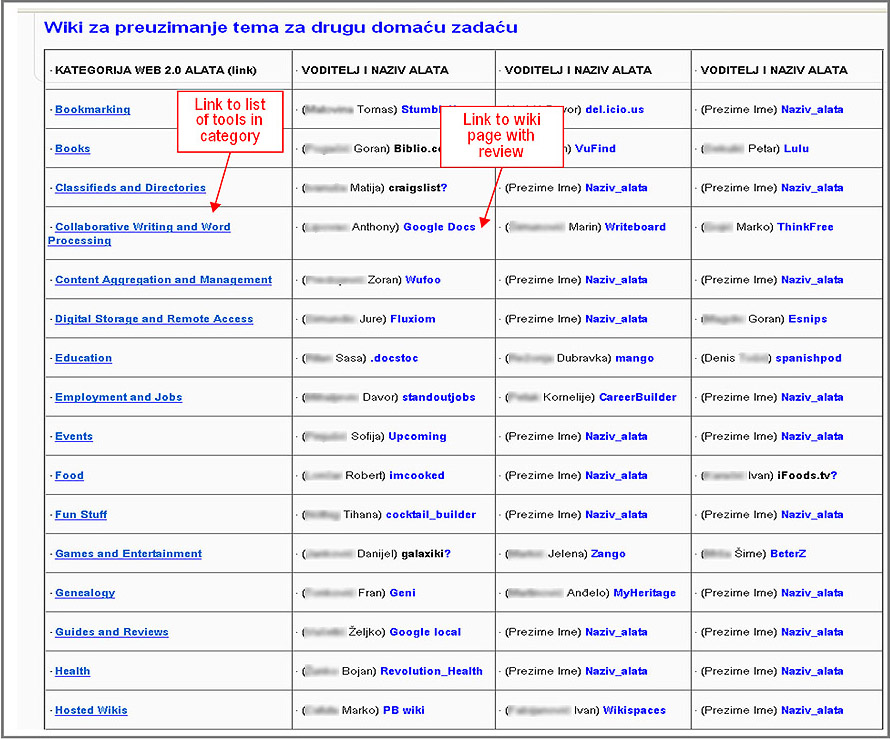The height and width of the screenshot is (739, 890).
Task: Open the Hosted Wikis category
Action: tap(91, 711)
